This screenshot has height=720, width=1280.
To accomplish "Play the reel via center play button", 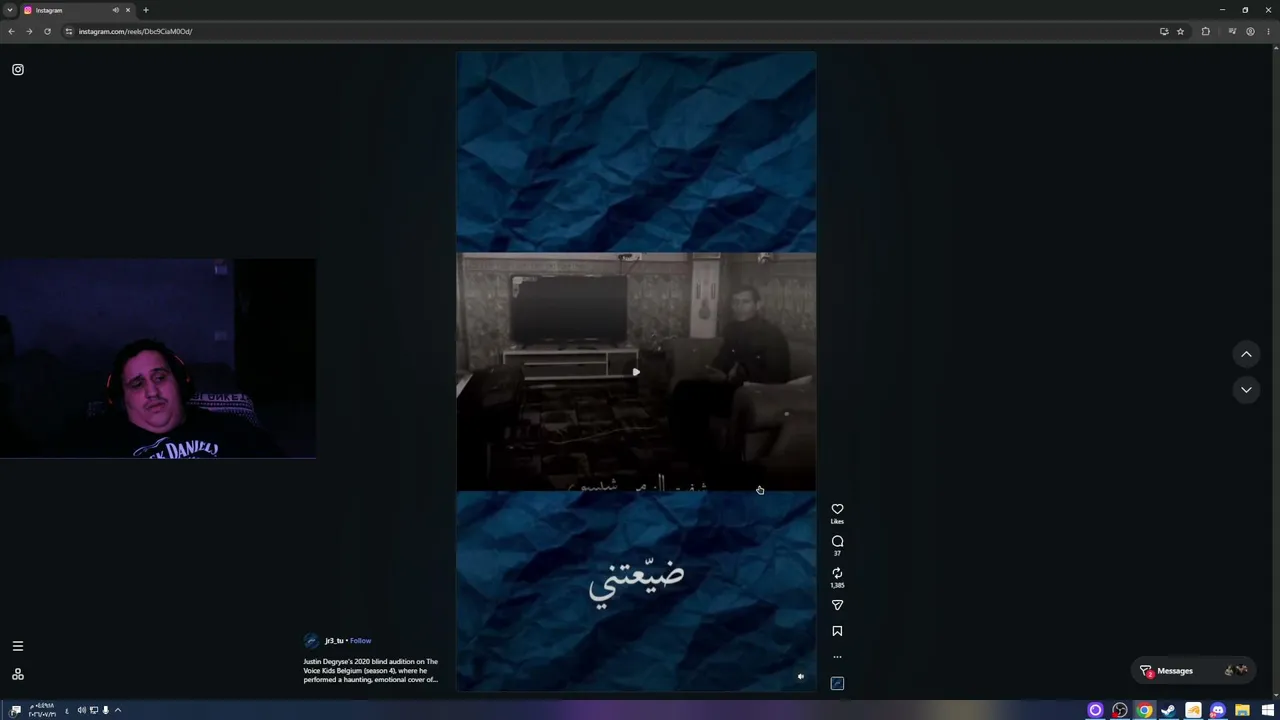I will tap(636, 372).
